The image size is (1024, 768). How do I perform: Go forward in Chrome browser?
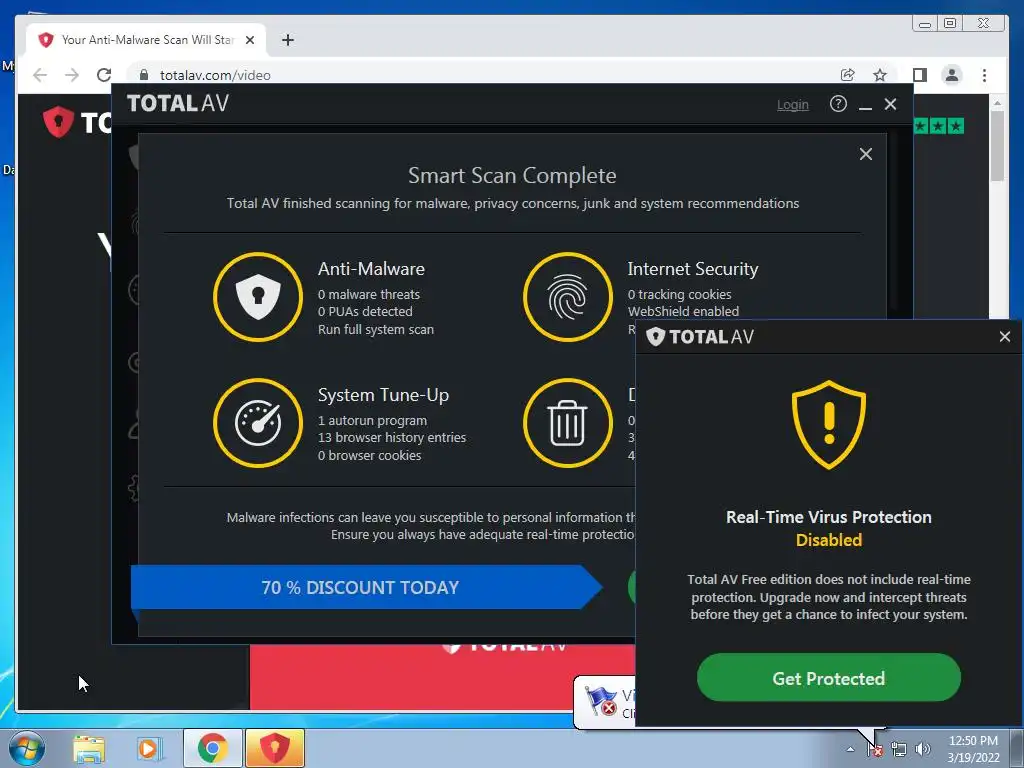point(72,75)
